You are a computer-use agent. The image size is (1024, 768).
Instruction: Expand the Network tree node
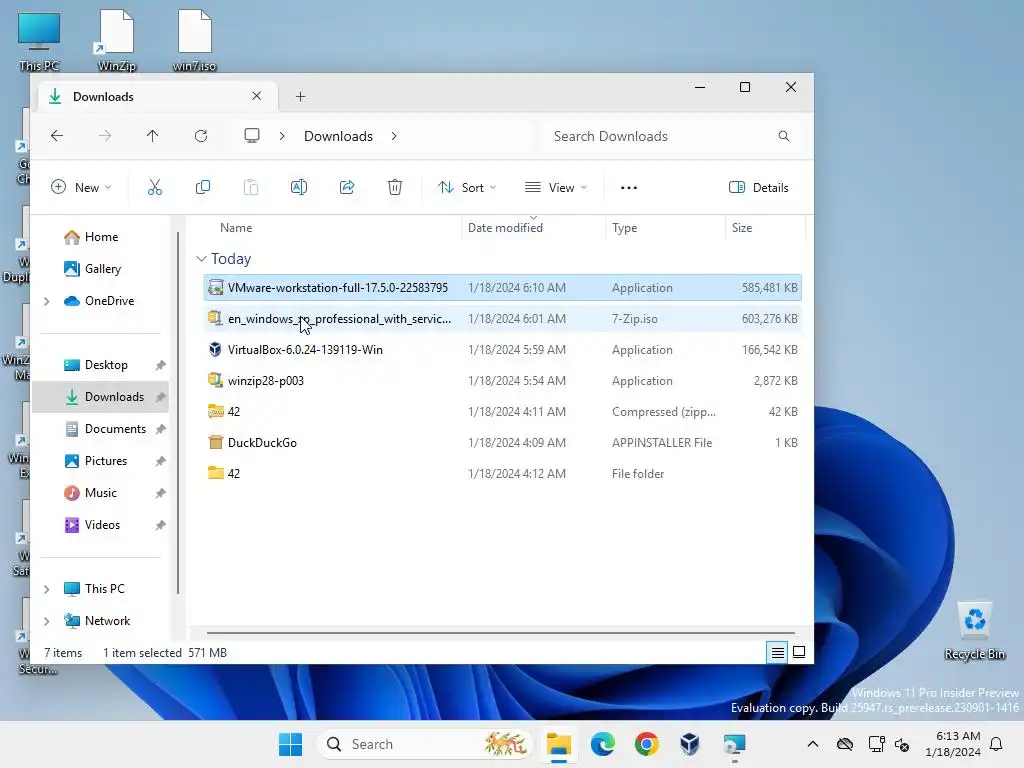[46, 621]
